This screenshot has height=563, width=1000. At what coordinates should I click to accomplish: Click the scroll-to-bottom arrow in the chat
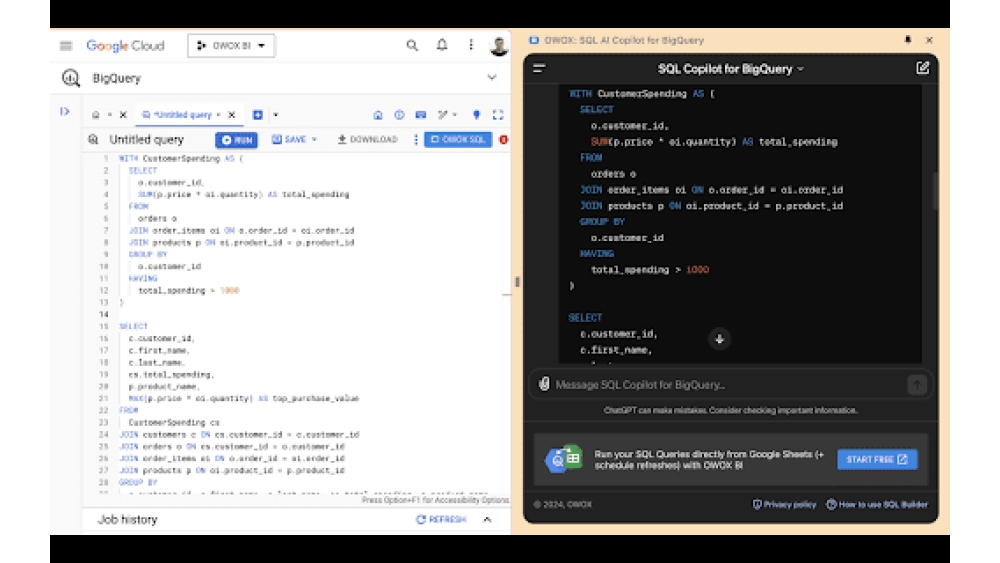(x=719, y=339)
